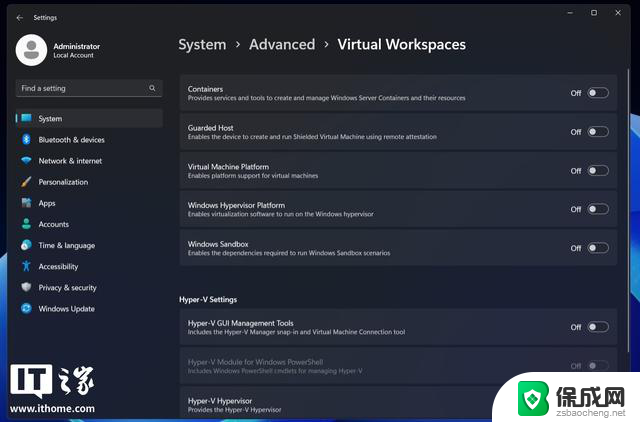Turn on Virtual Machine Platform
Screen dimensions: 640x422
[598, 171]
